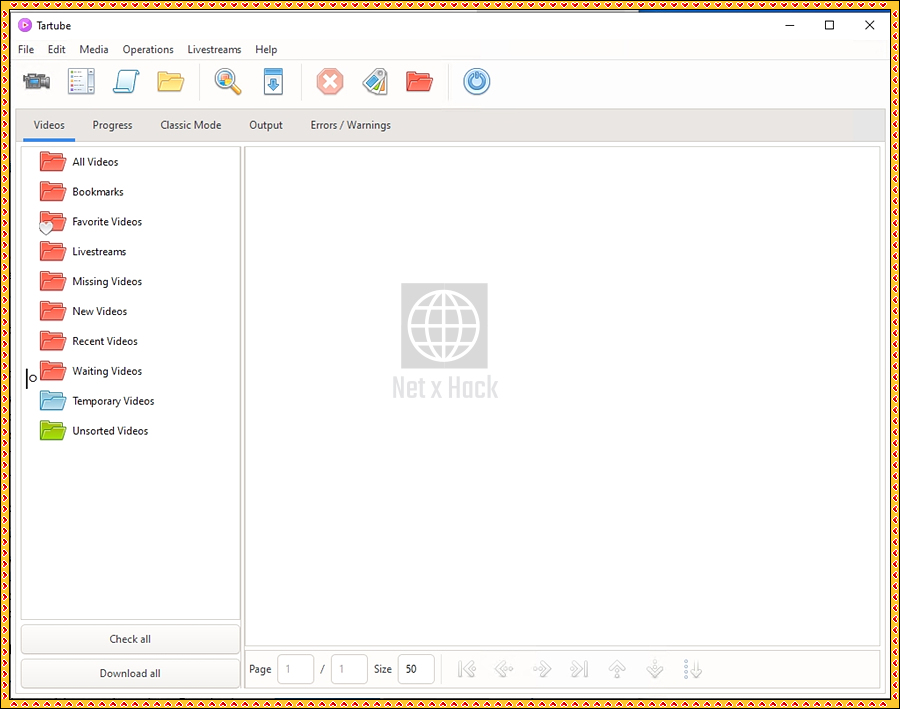Select the Recent Videos folder

[131, 341]
